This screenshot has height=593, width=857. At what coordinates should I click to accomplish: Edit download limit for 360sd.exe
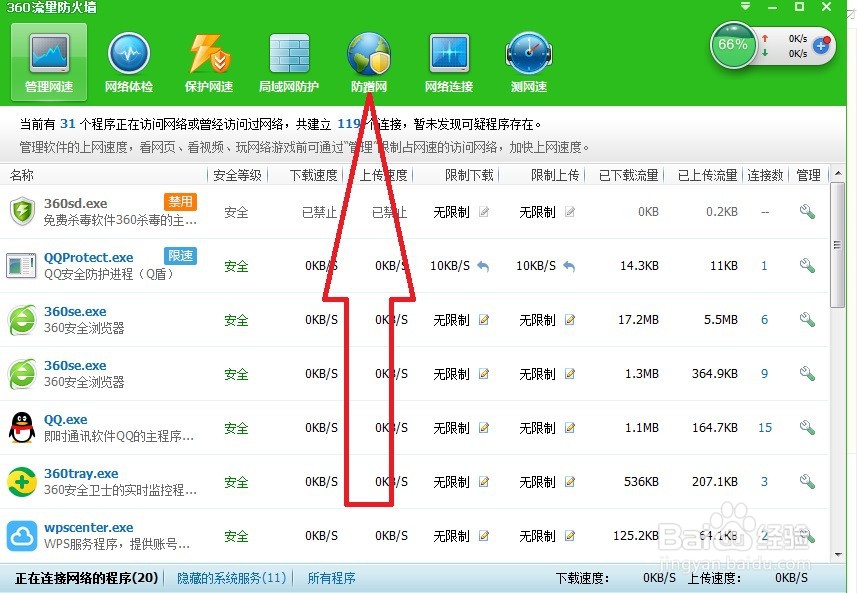click(484, 212)
